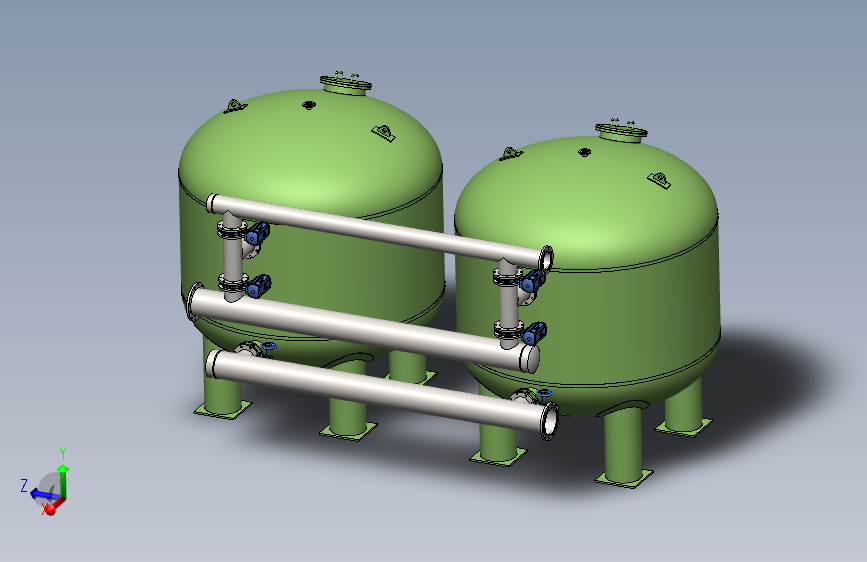Select the flanged open end of the lowest header pipe
This screenshot has height=562, width=867.
coord(550,422)
